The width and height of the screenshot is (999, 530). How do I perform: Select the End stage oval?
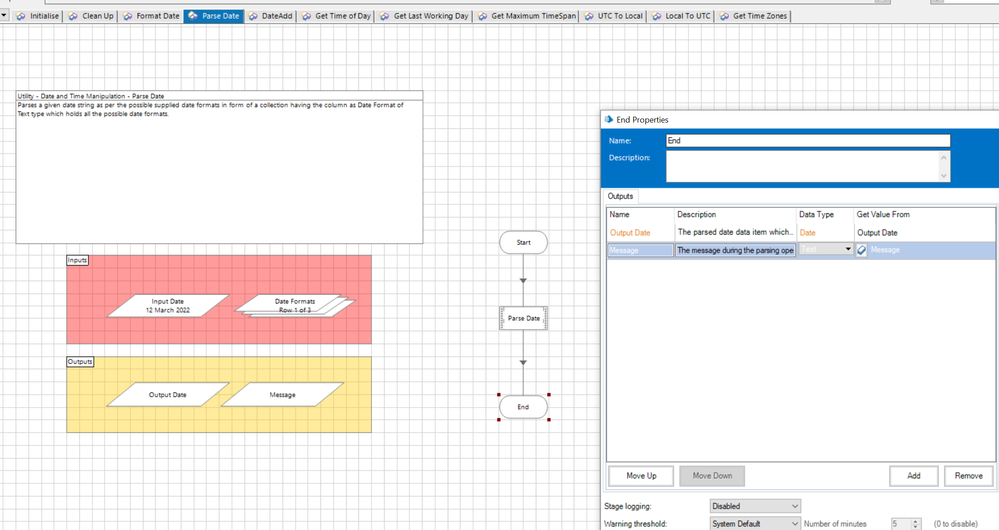pyautogui.click(x=523, y=407)
